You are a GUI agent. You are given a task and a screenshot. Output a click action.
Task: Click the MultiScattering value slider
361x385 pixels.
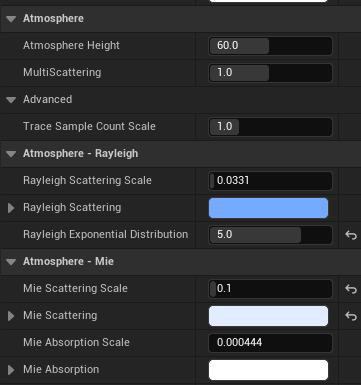point(270,73)
